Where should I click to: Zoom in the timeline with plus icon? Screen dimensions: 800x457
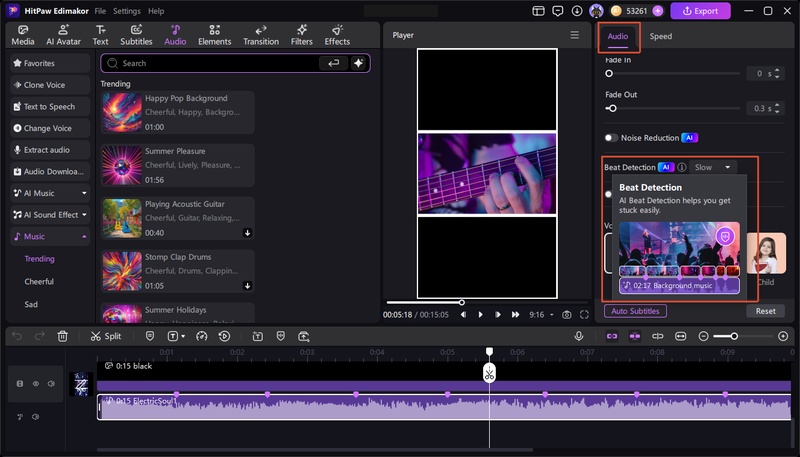point(783,336)
